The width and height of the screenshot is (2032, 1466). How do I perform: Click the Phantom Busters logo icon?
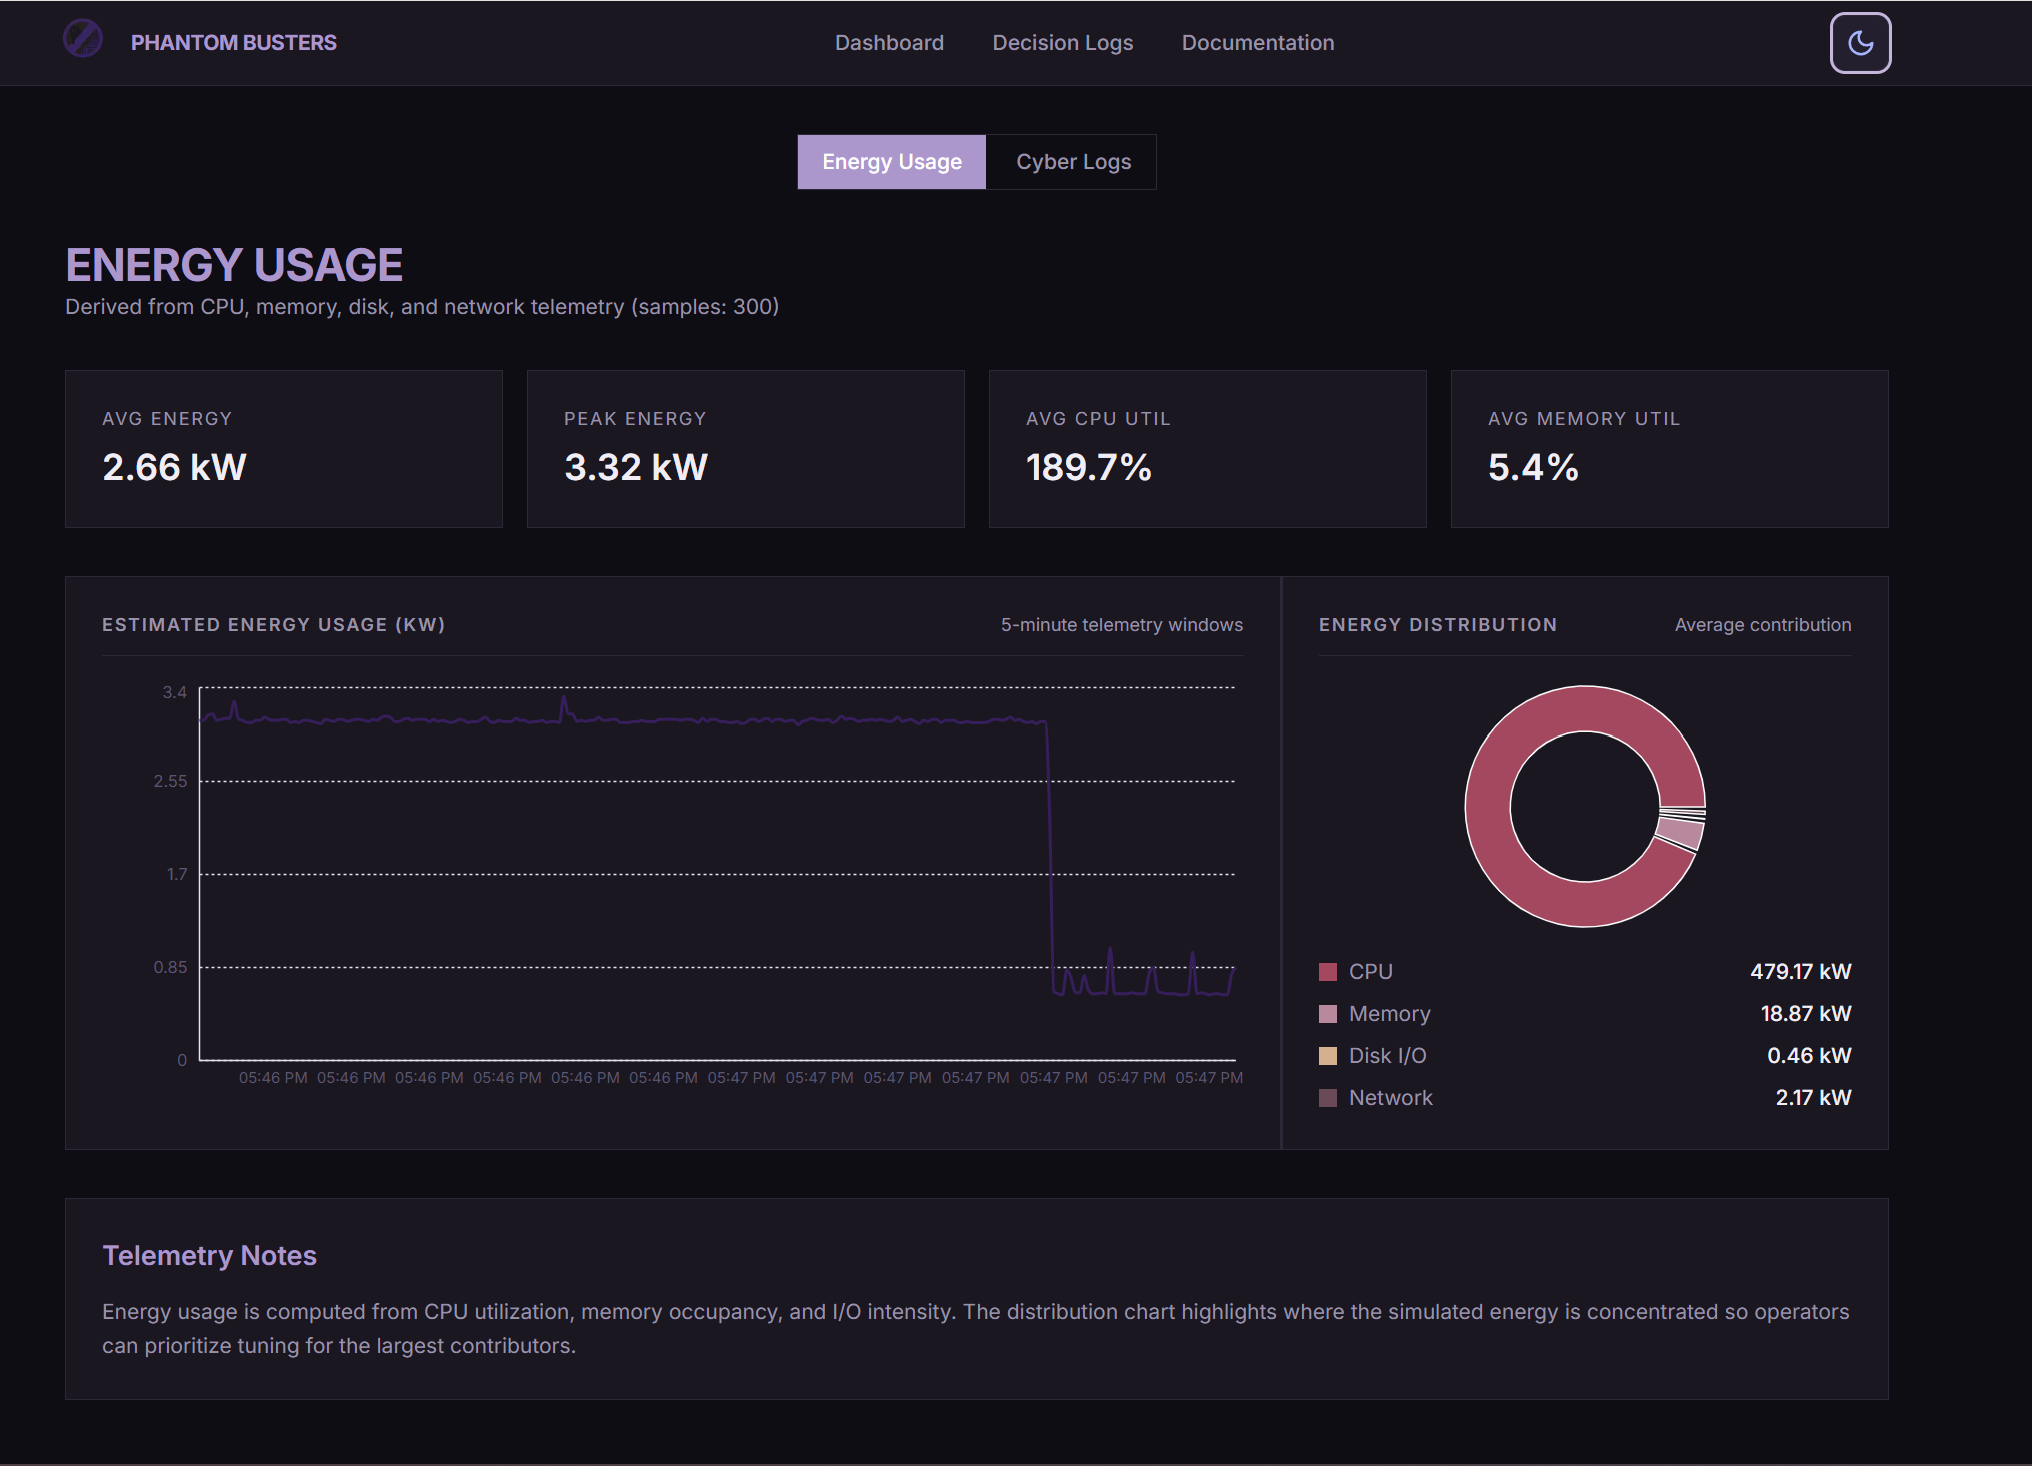(83, 40)
